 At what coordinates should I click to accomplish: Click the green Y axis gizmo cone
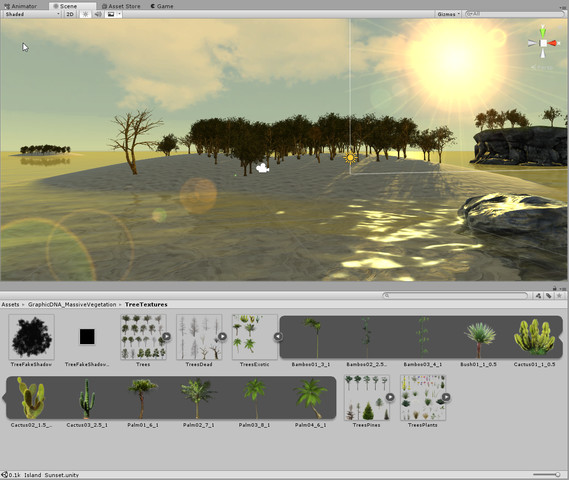543,32
